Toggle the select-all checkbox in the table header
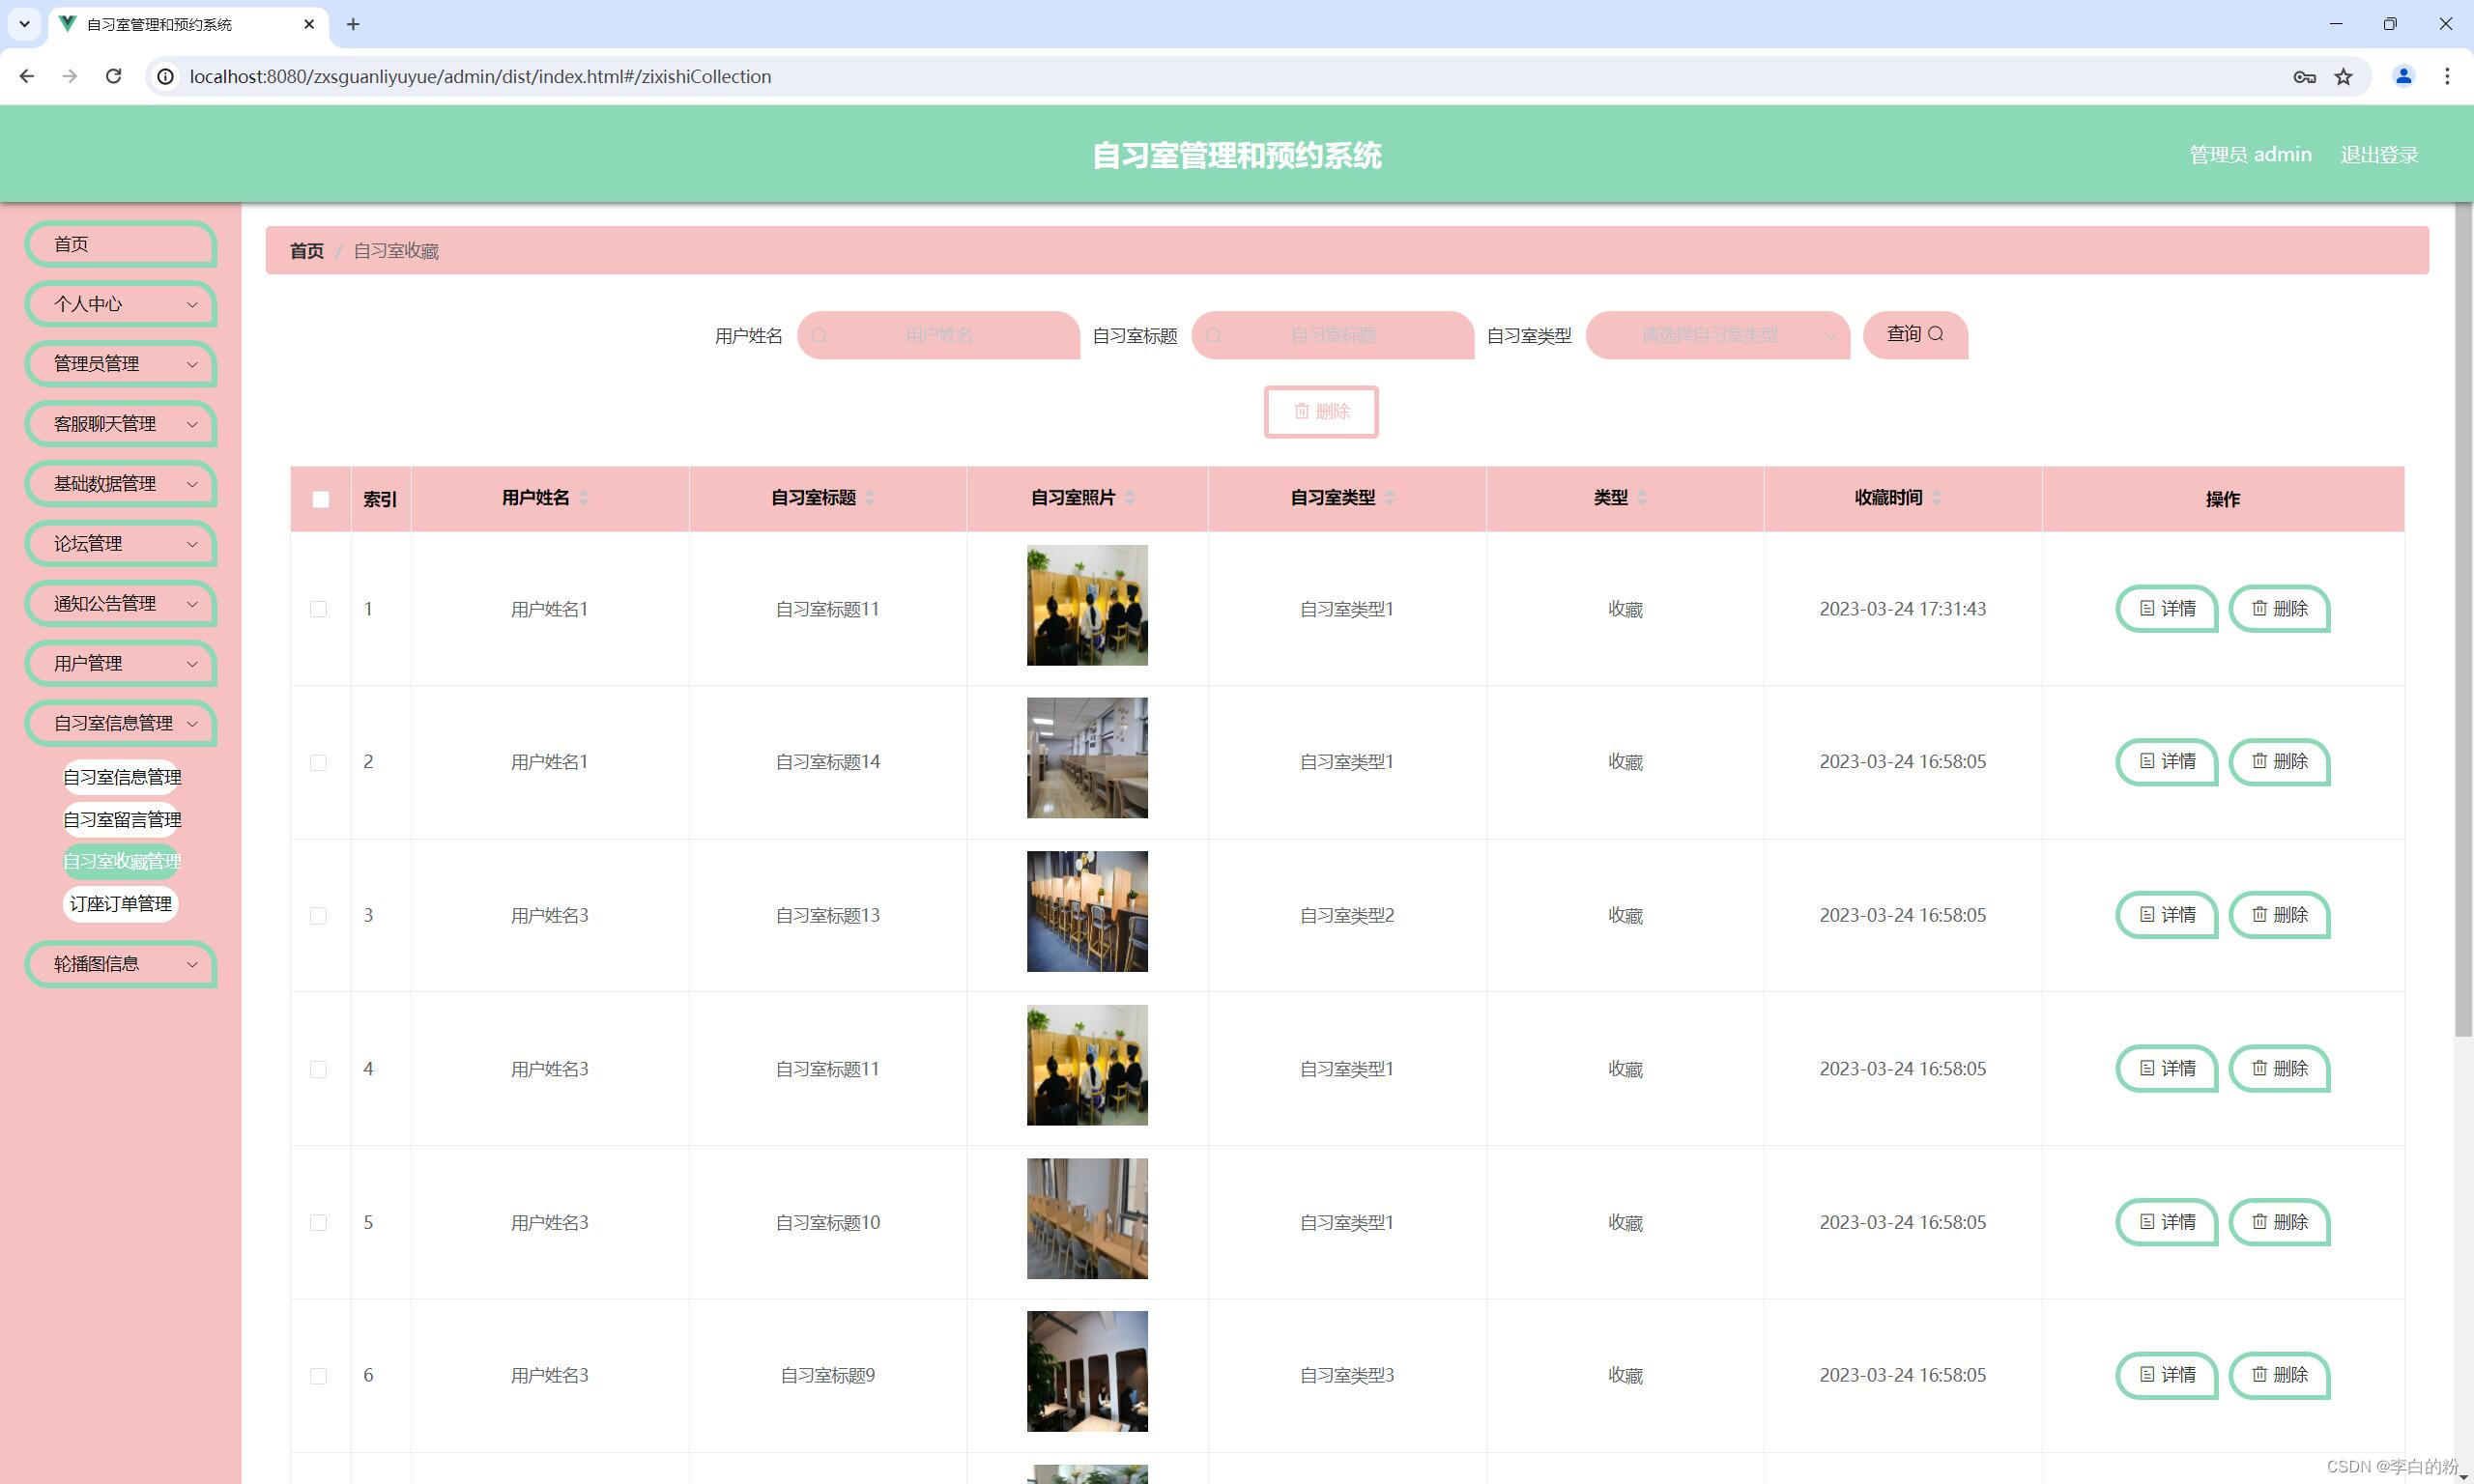 point(321,499)
